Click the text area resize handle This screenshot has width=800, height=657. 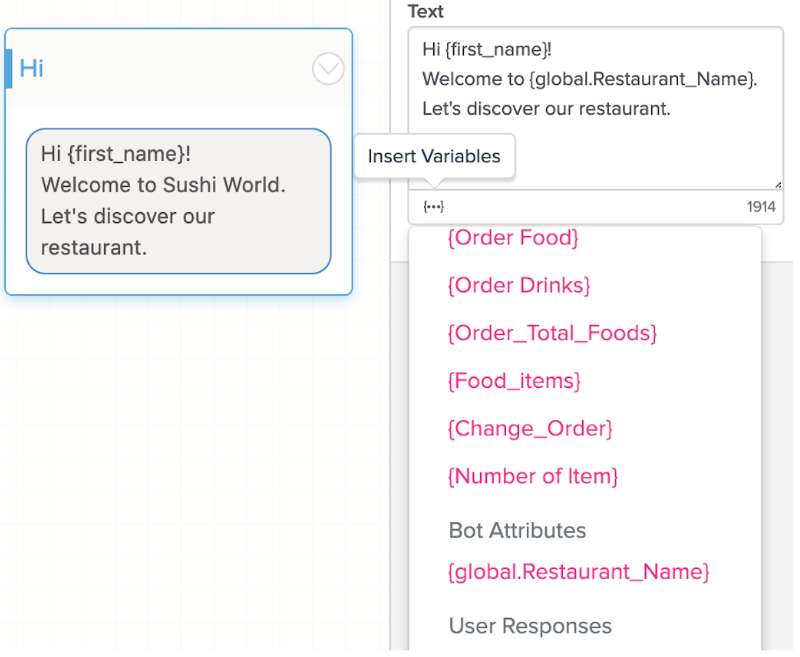777,184
